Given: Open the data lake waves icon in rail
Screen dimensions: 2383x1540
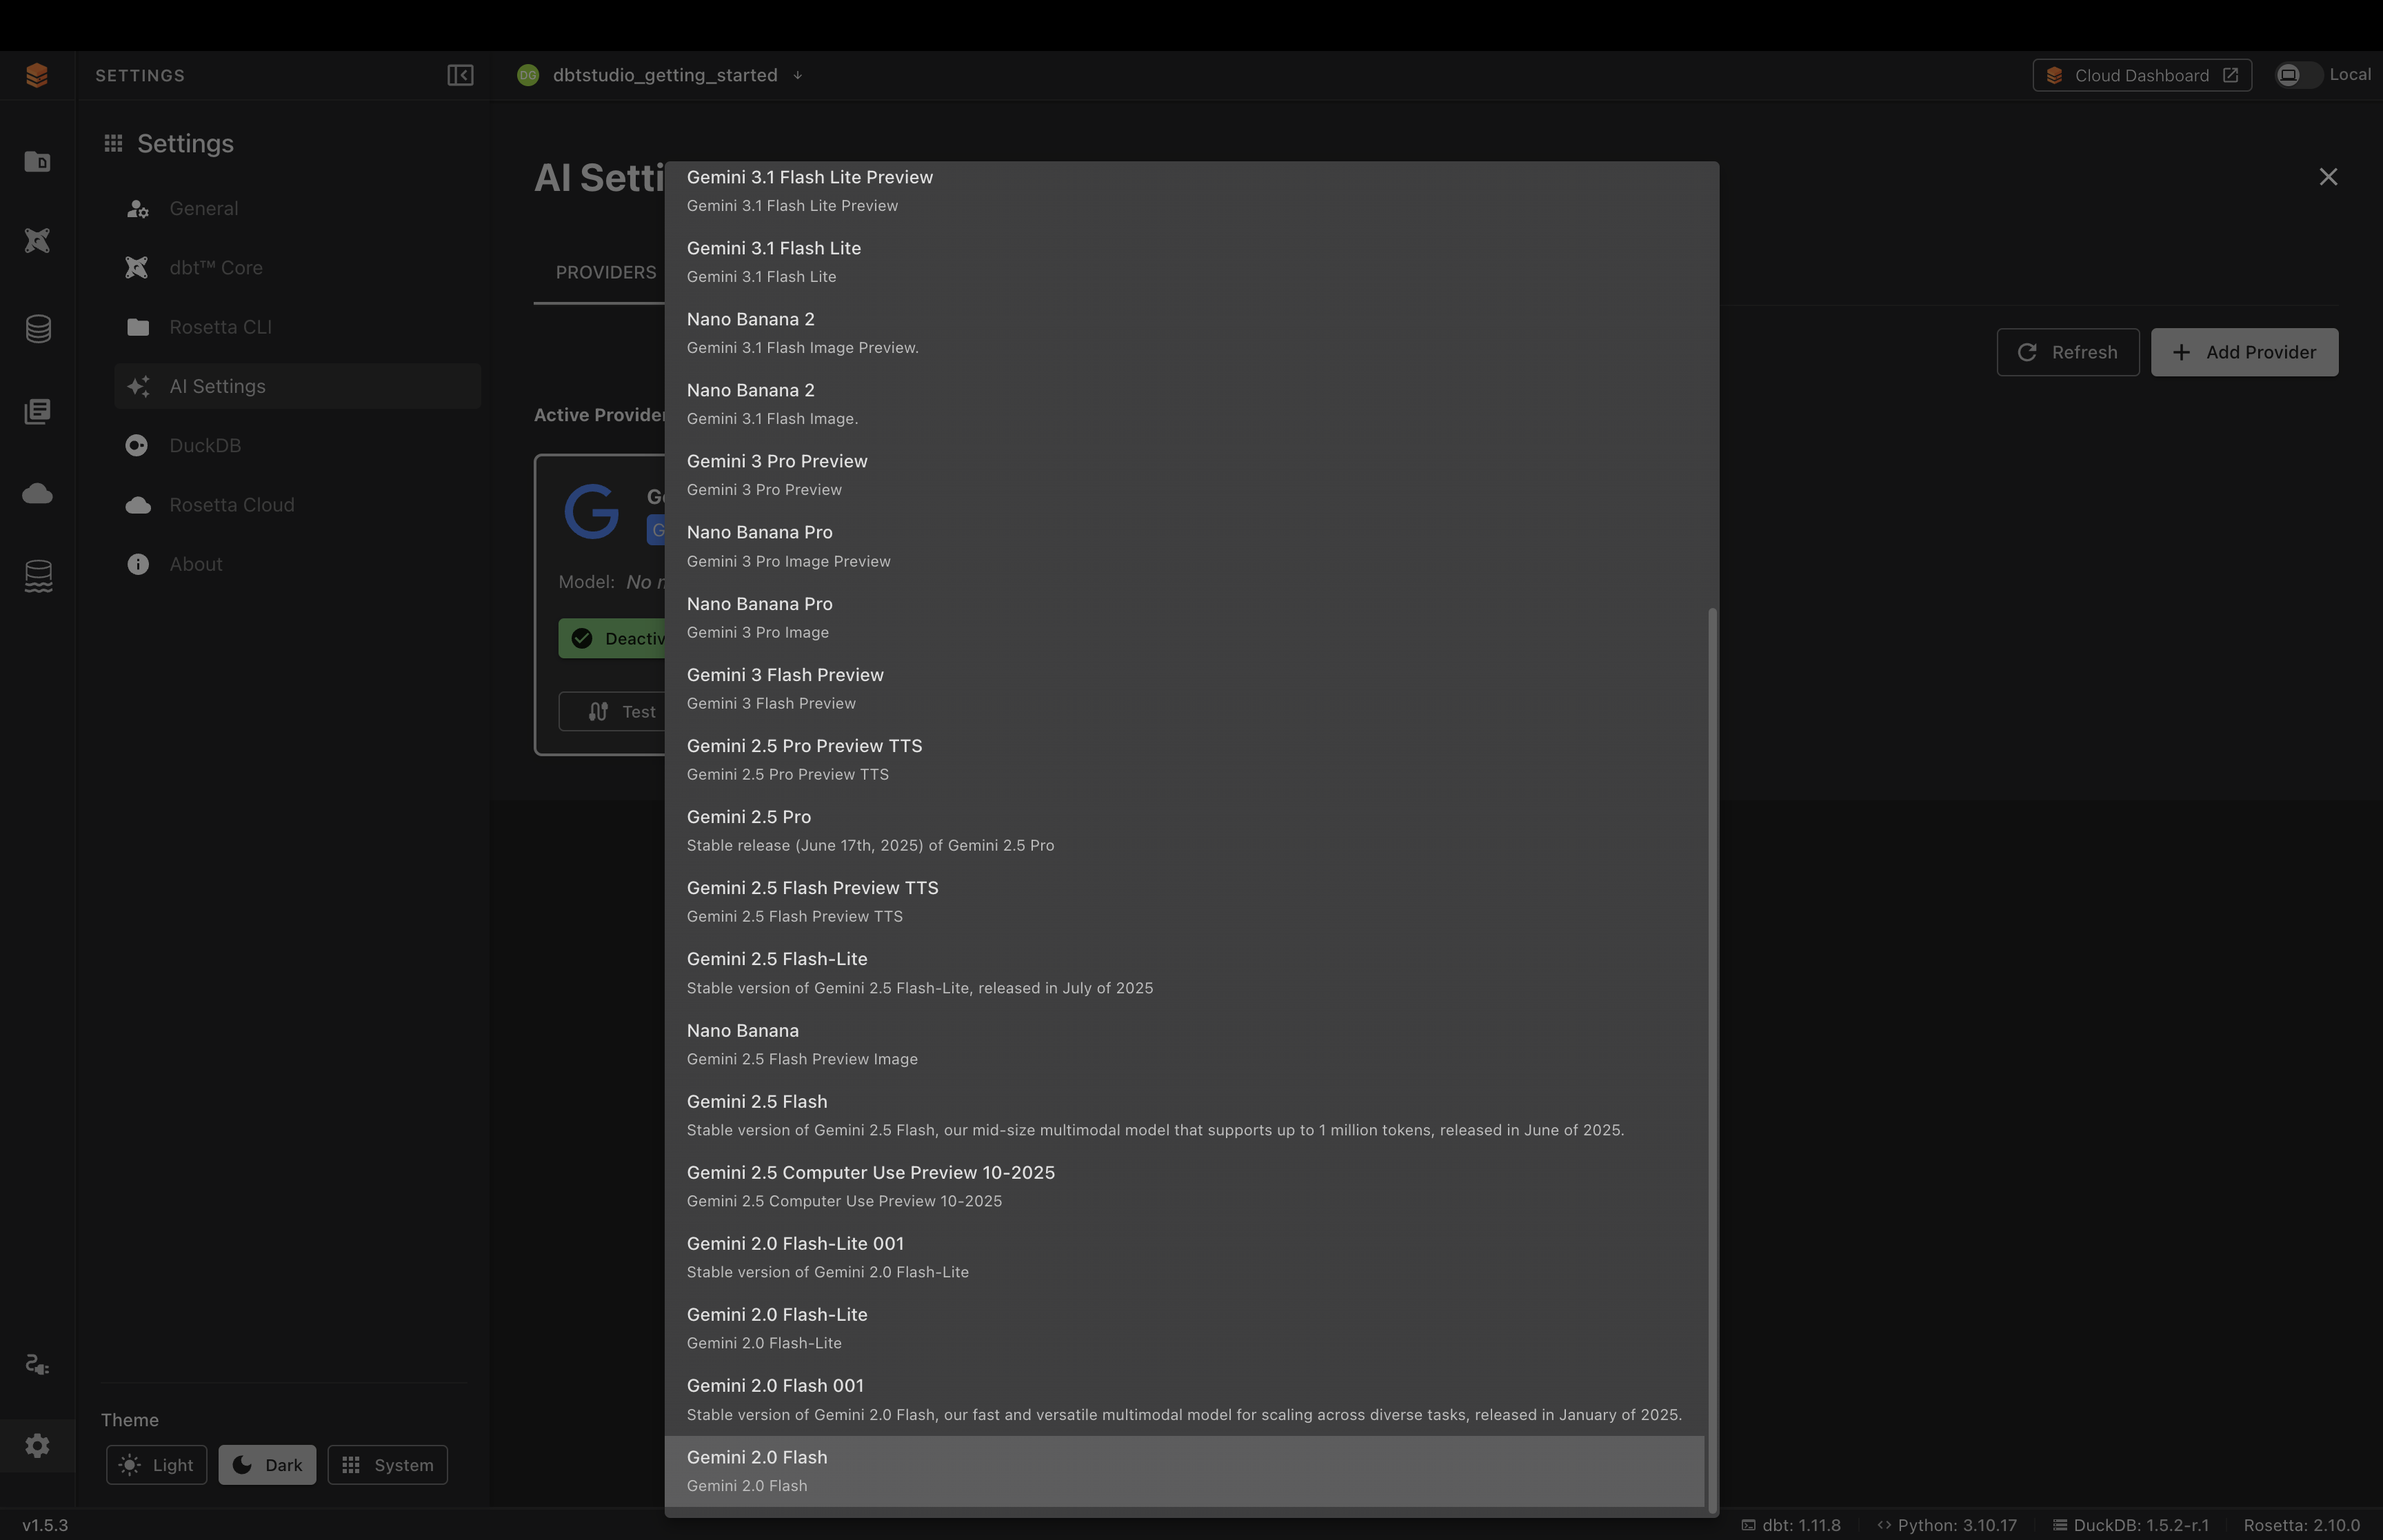Looking at the screenshot, I should click(38, 576).
